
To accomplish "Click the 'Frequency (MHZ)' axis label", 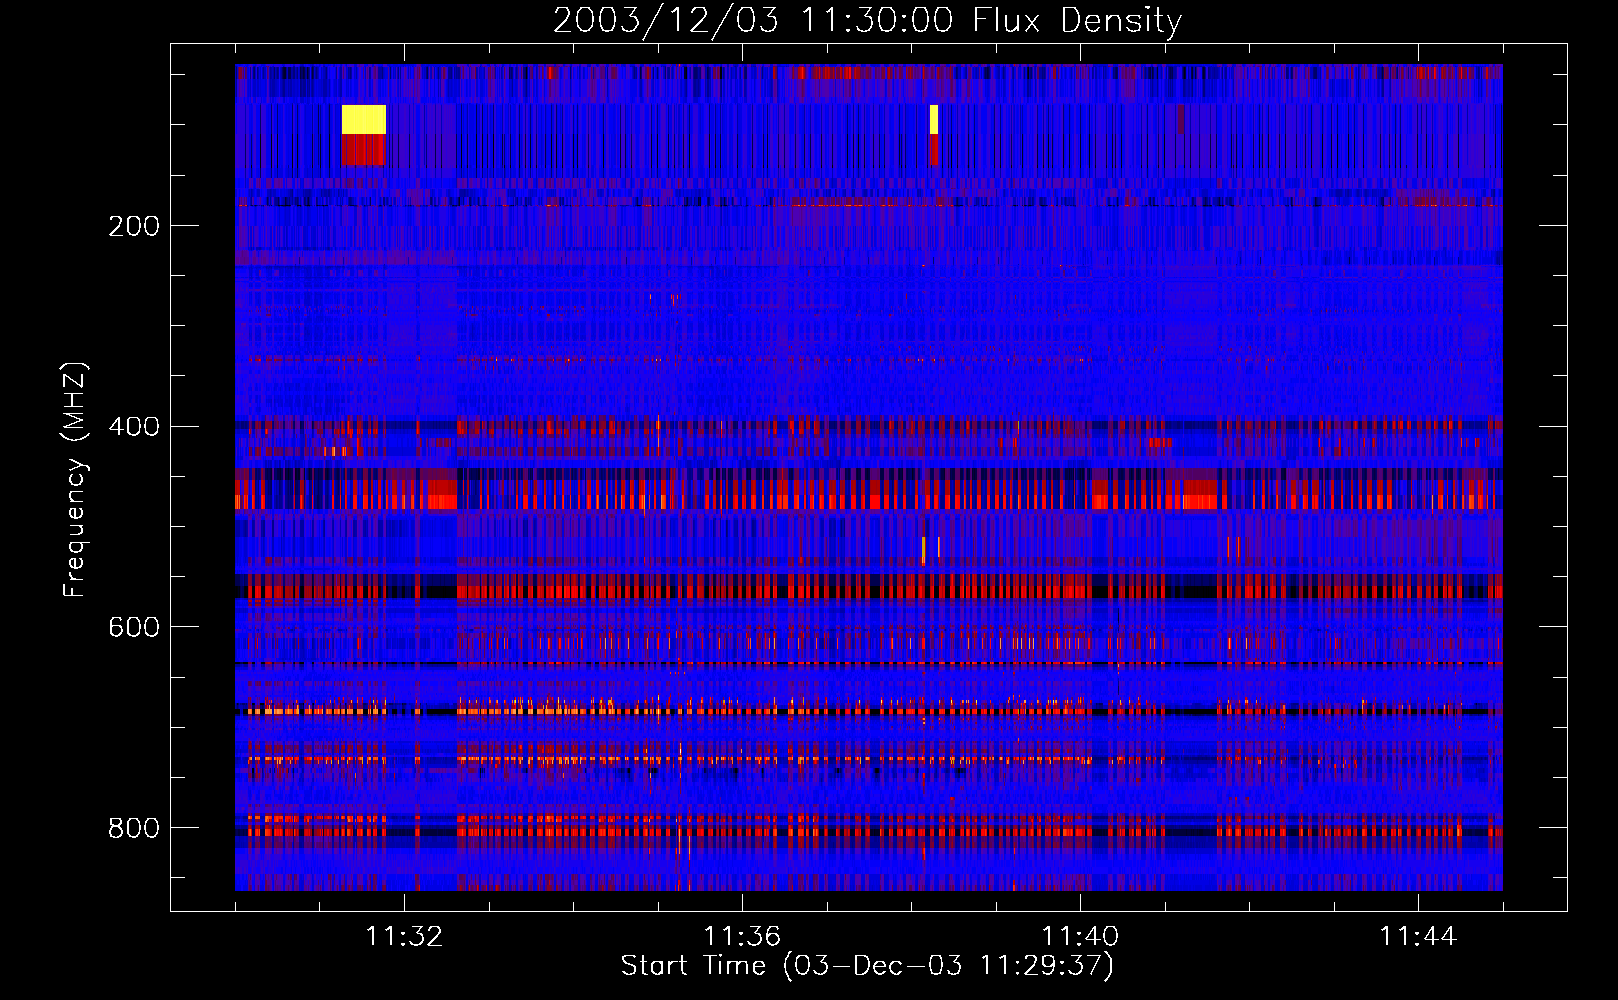I will (x=75, y=479).
